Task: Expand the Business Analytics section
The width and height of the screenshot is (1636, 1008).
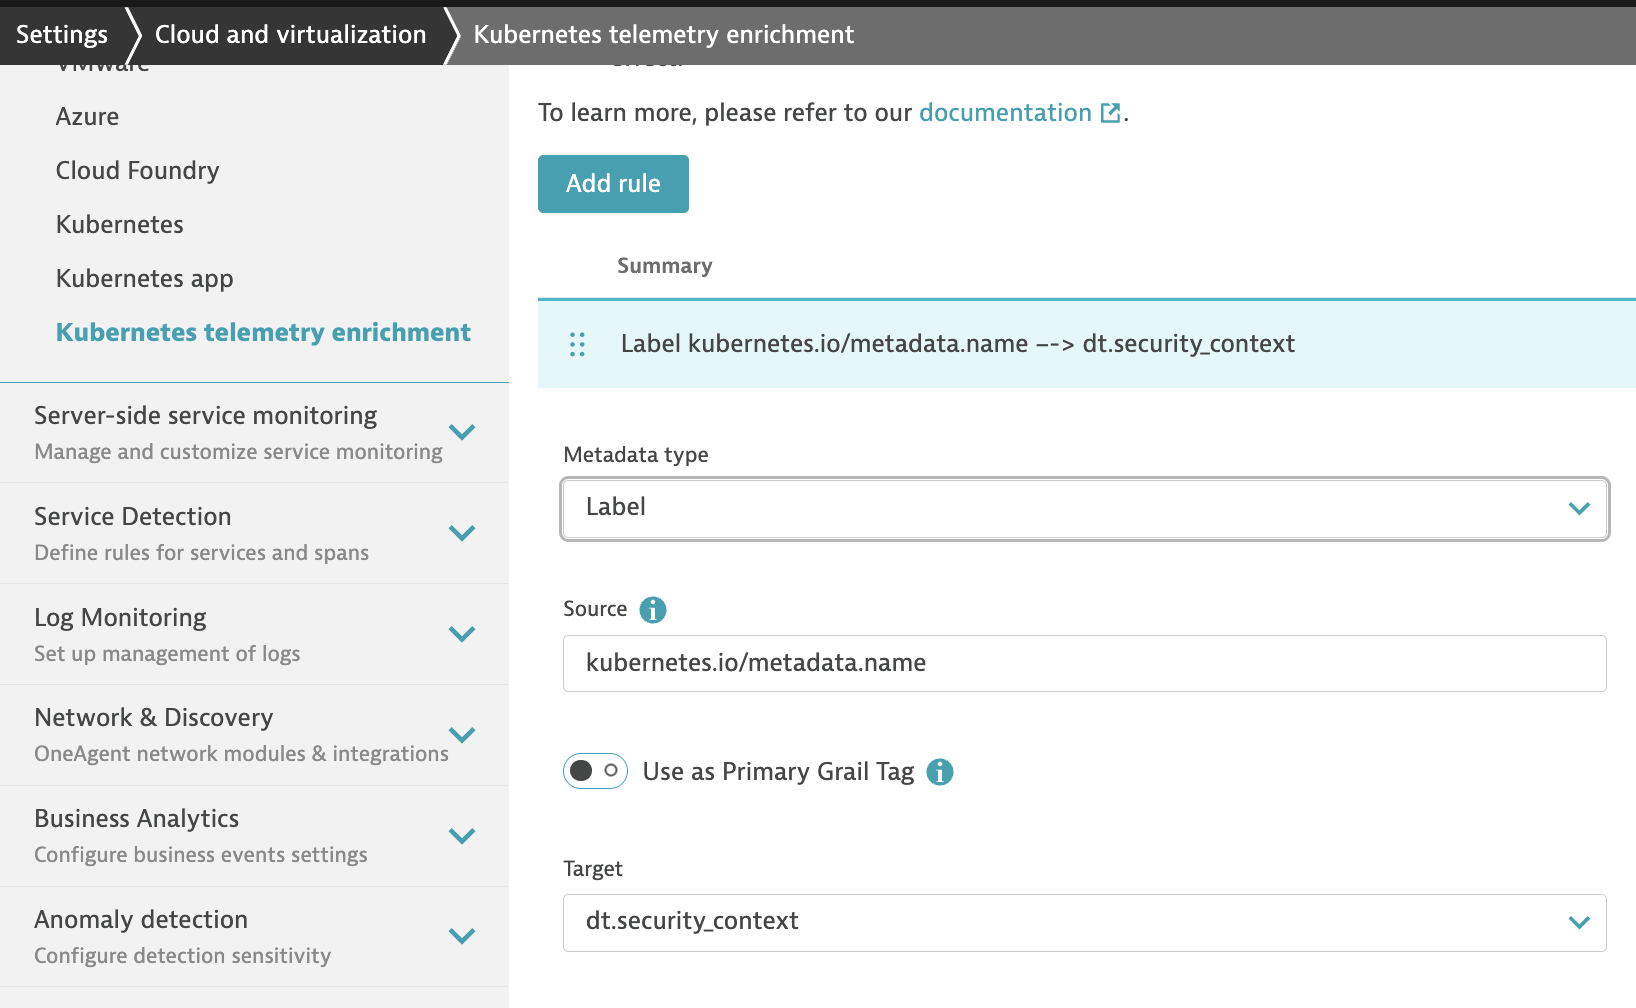Action: (461, 836)
